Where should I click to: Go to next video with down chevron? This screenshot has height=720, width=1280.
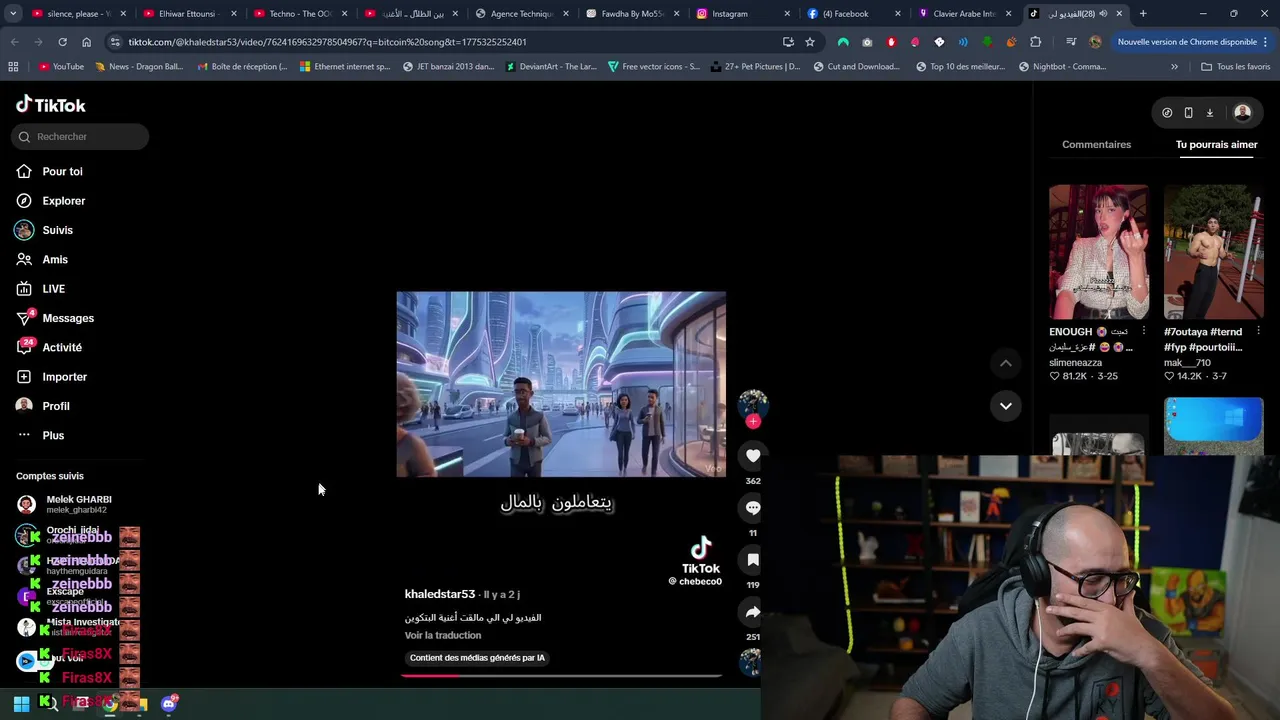point(1005,405)
